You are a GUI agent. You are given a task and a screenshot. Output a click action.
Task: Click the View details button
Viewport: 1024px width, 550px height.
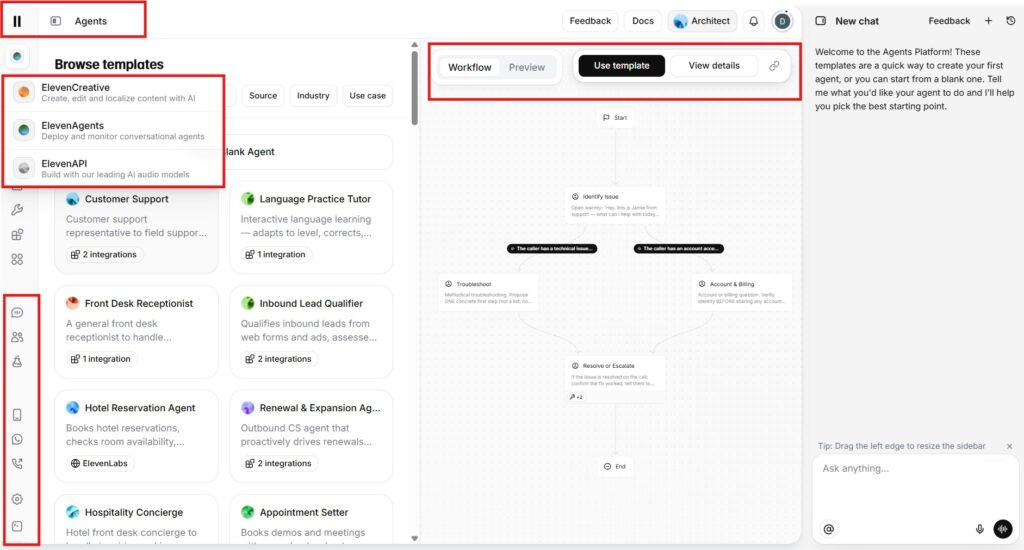[x=714, y=65]
